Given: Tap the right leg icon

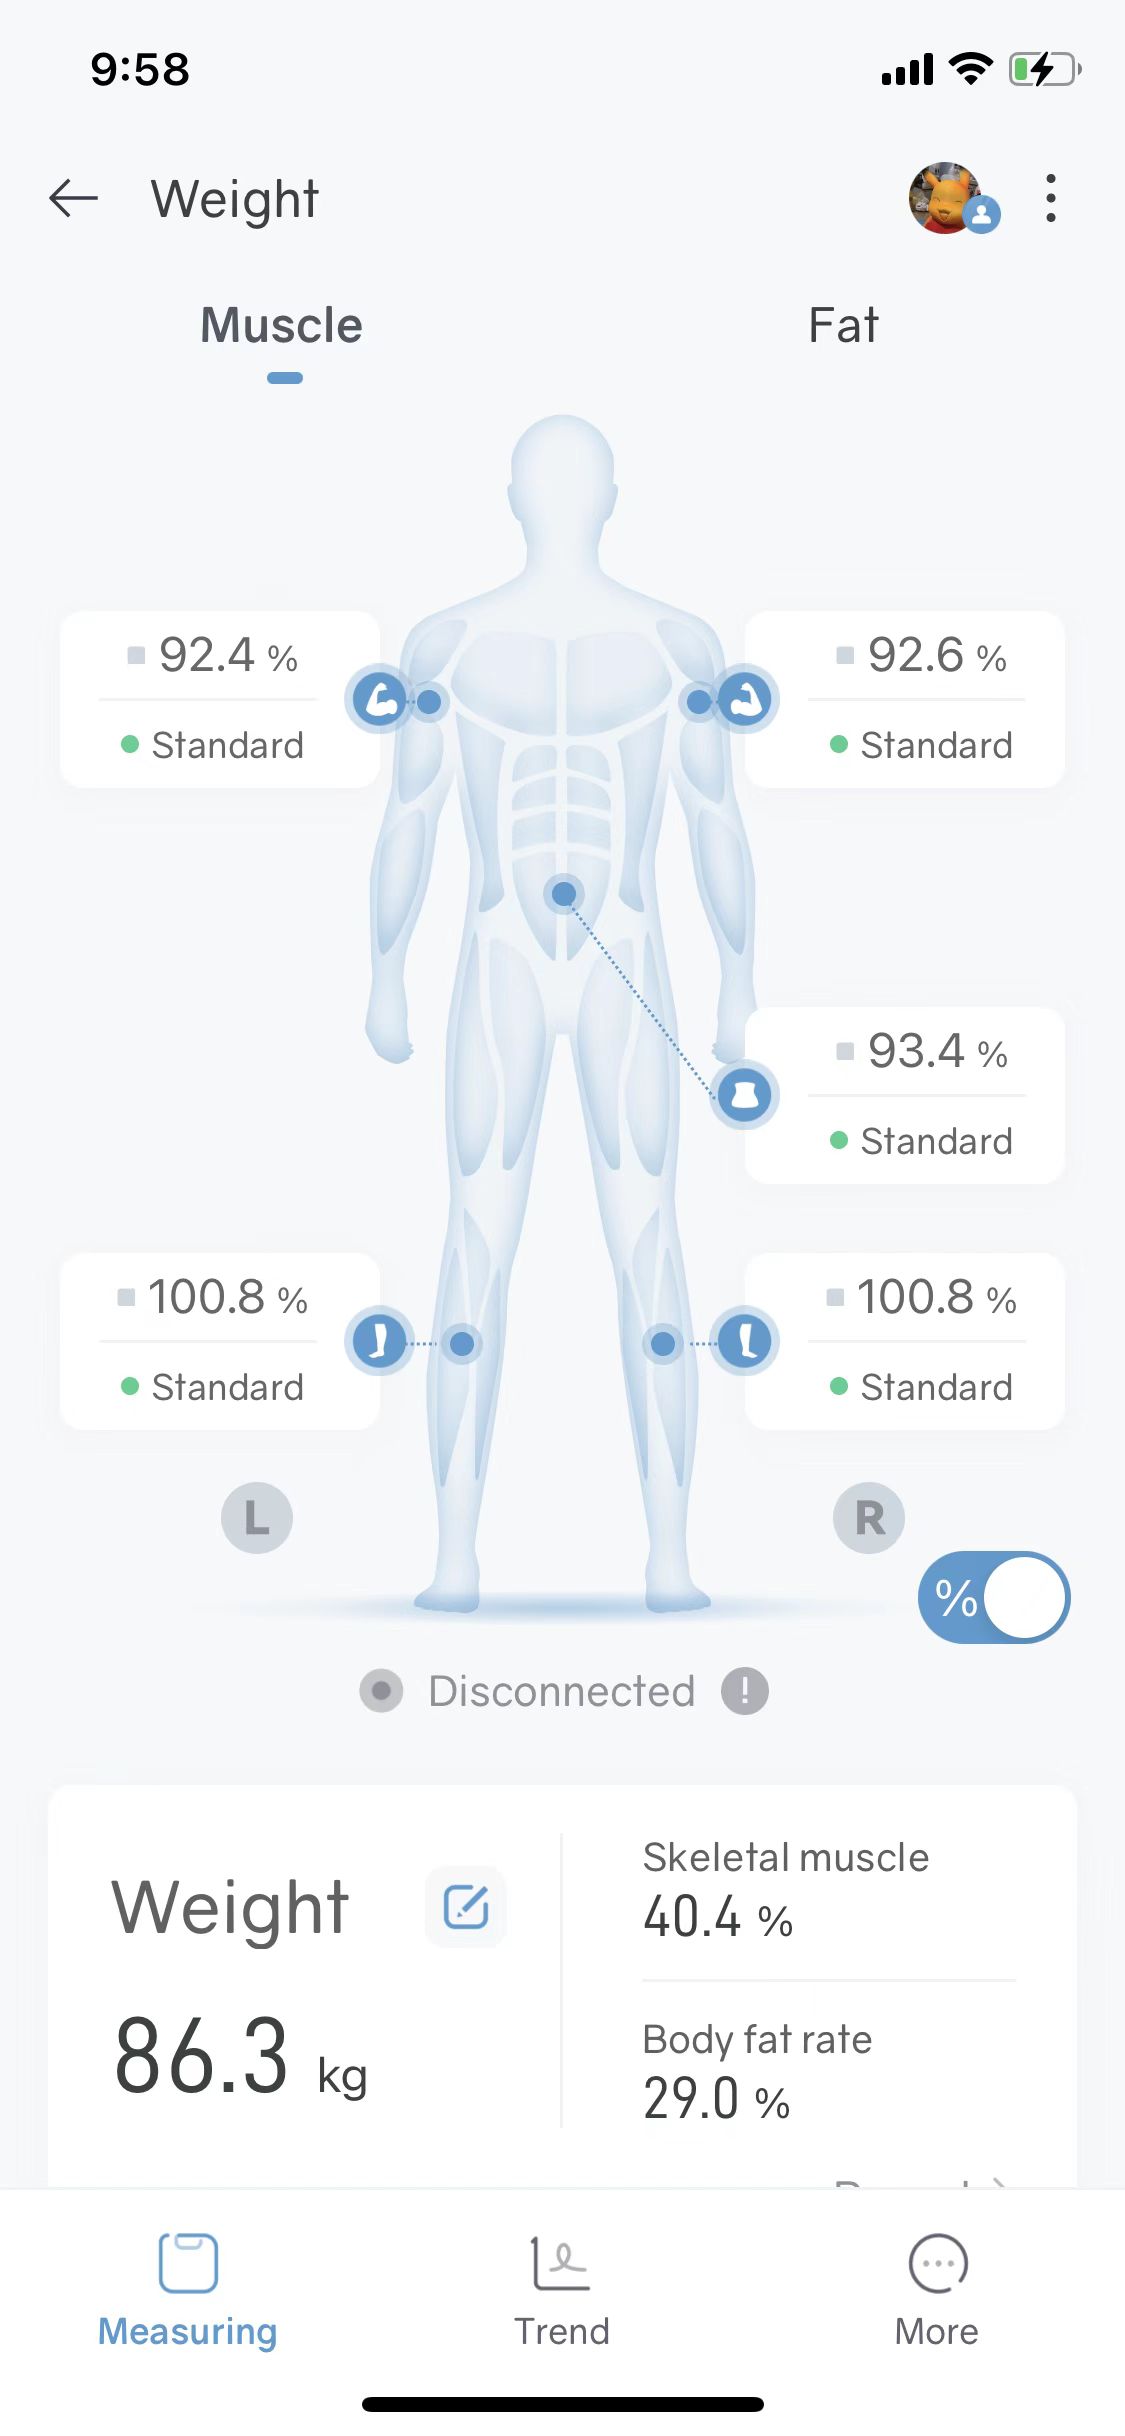Looking at the screenshot, I should (x=745, y=1341).
